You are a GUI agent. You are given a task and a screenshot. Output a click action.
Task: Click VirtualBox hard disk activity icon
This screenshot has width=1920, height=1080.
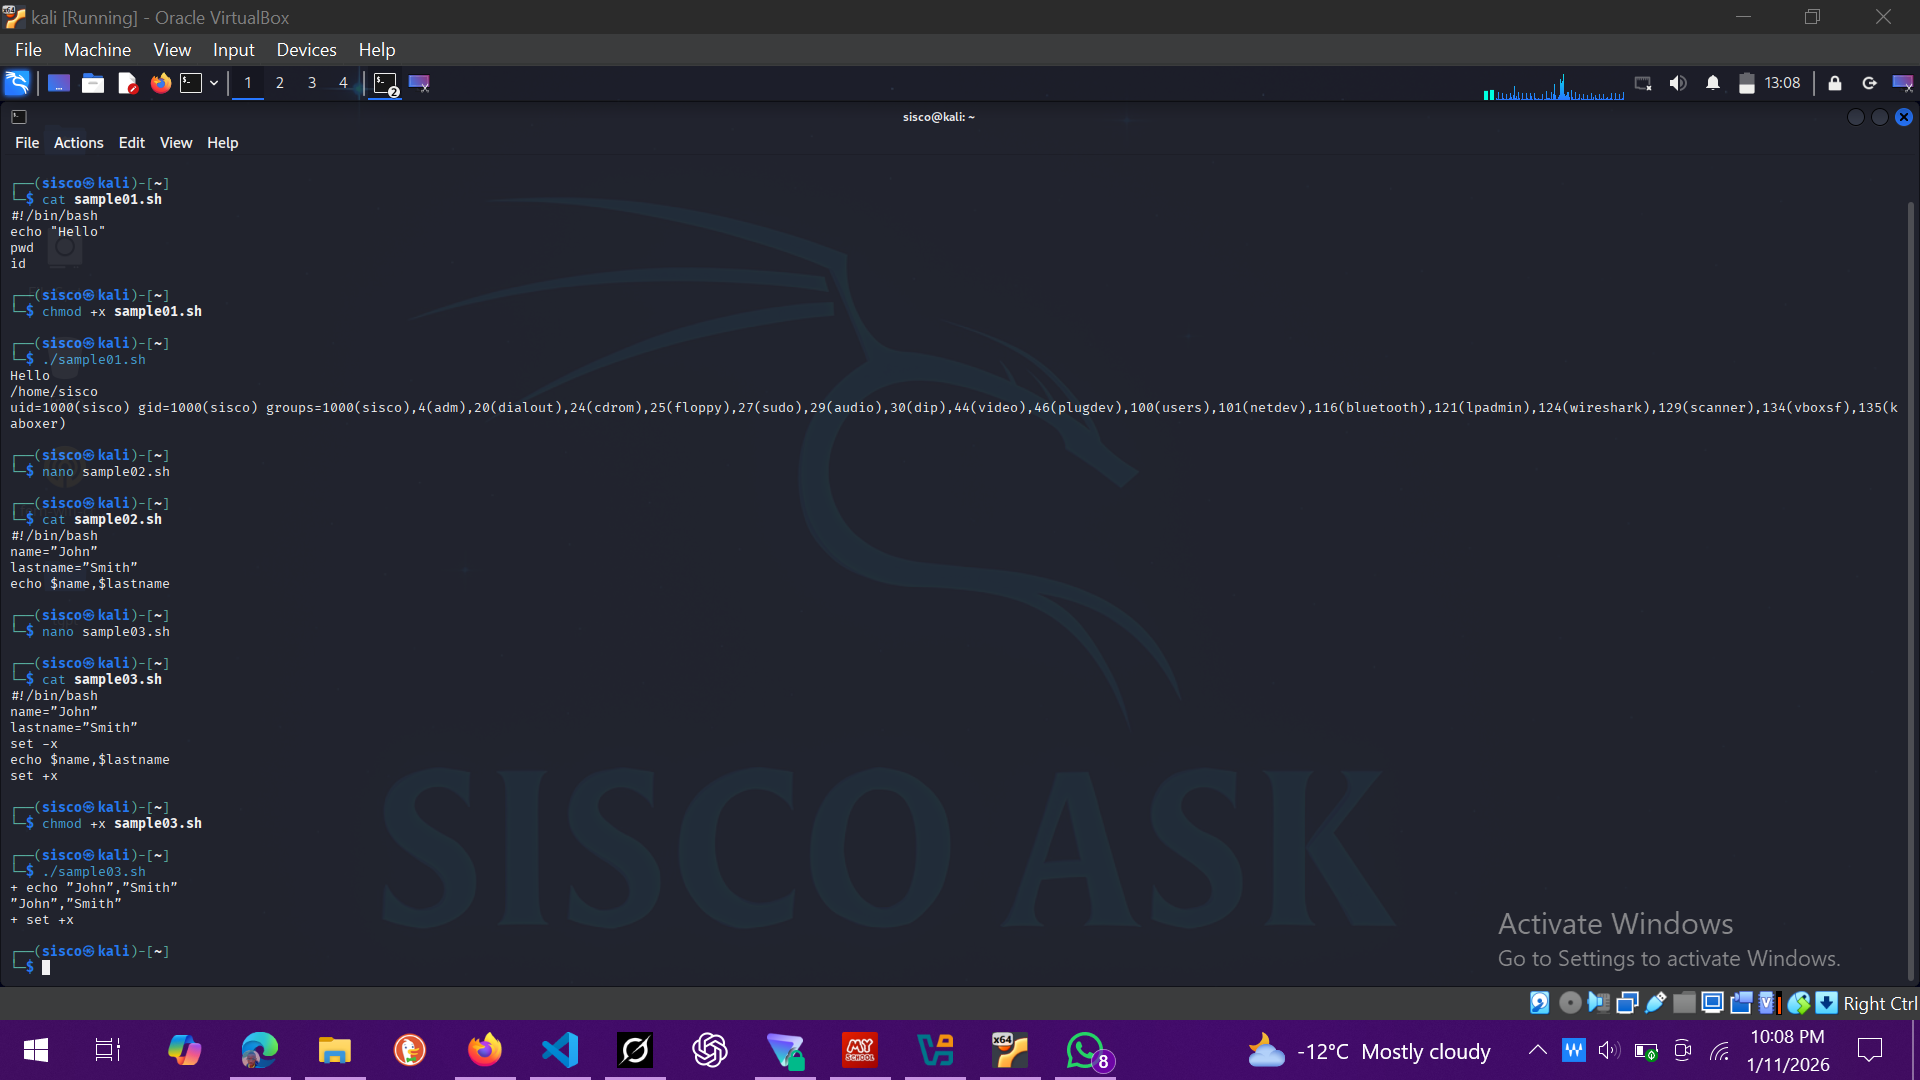point(1540,1003)
